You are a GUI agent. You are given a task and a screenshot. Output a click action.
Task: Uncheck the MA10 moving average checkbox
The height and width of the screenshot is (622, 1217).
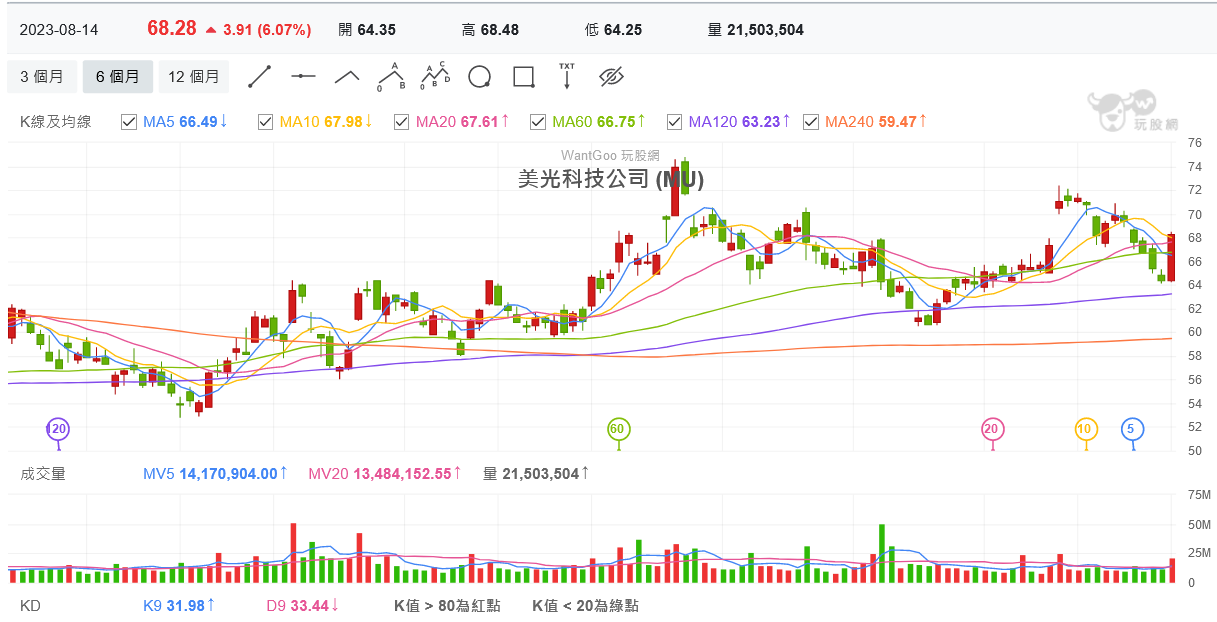(x=265, y=122)
